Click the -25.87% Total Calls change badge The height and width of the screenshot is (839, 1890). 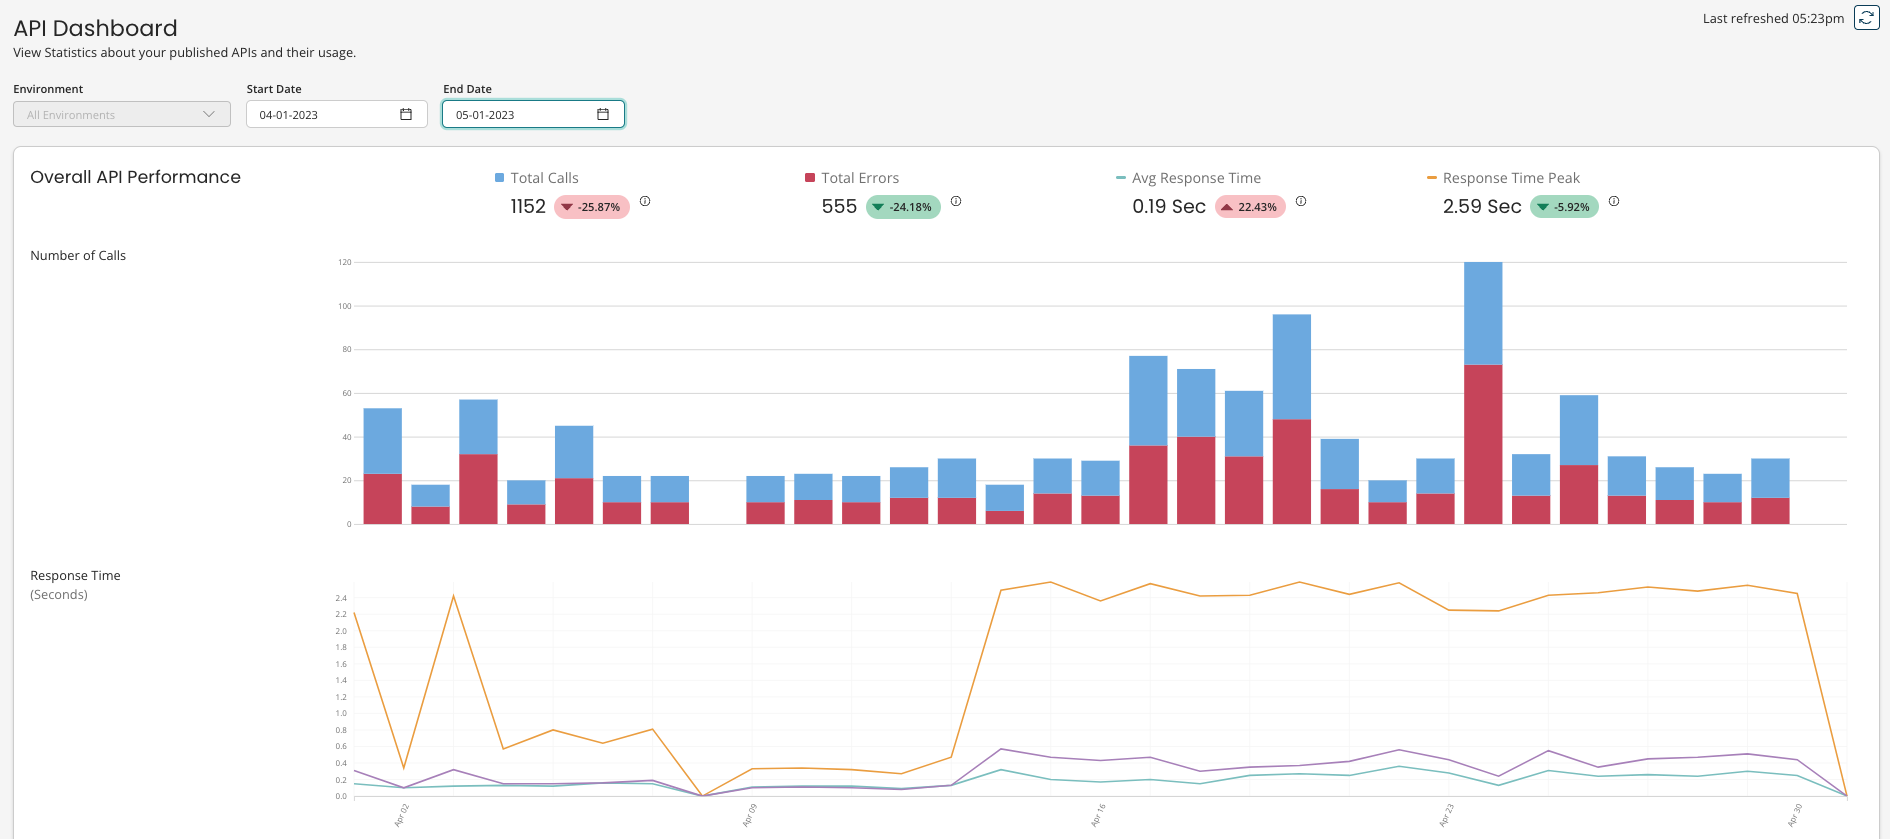click(592, 207)
